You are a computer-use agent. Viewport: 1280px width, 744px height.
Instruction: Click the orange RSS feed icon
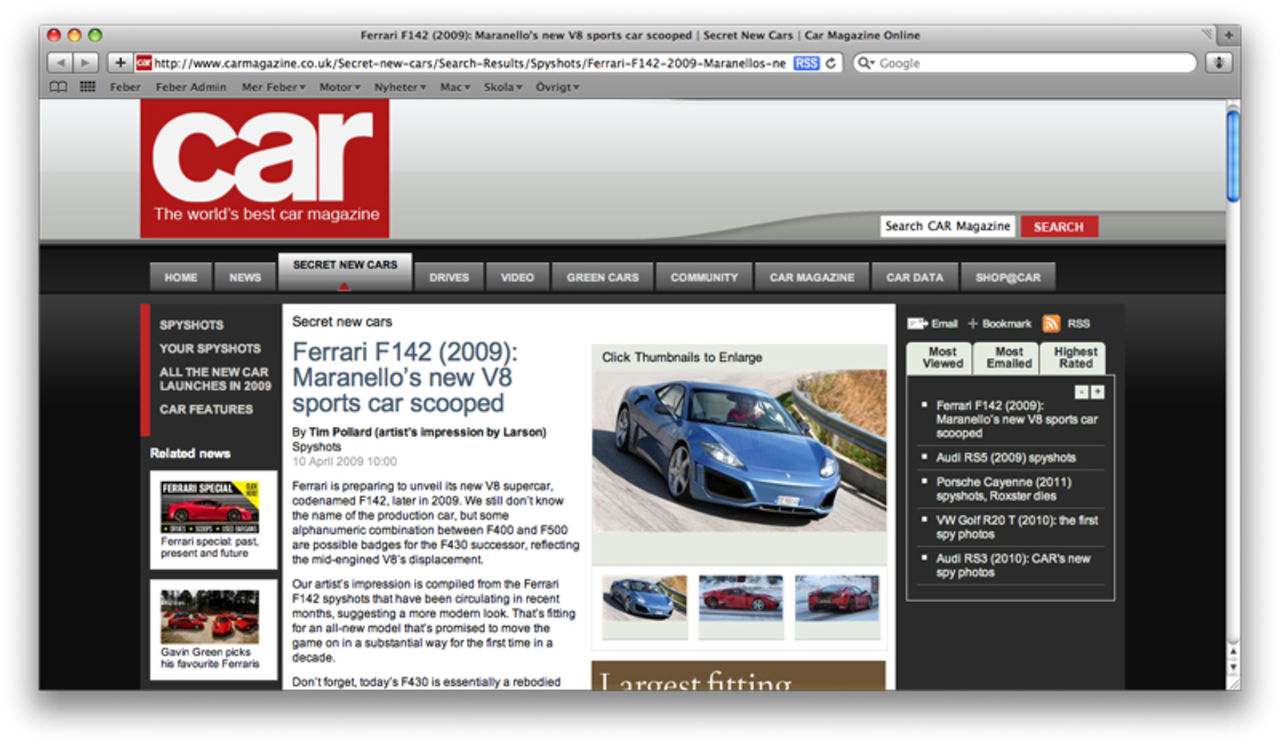tap(1050, 323)
